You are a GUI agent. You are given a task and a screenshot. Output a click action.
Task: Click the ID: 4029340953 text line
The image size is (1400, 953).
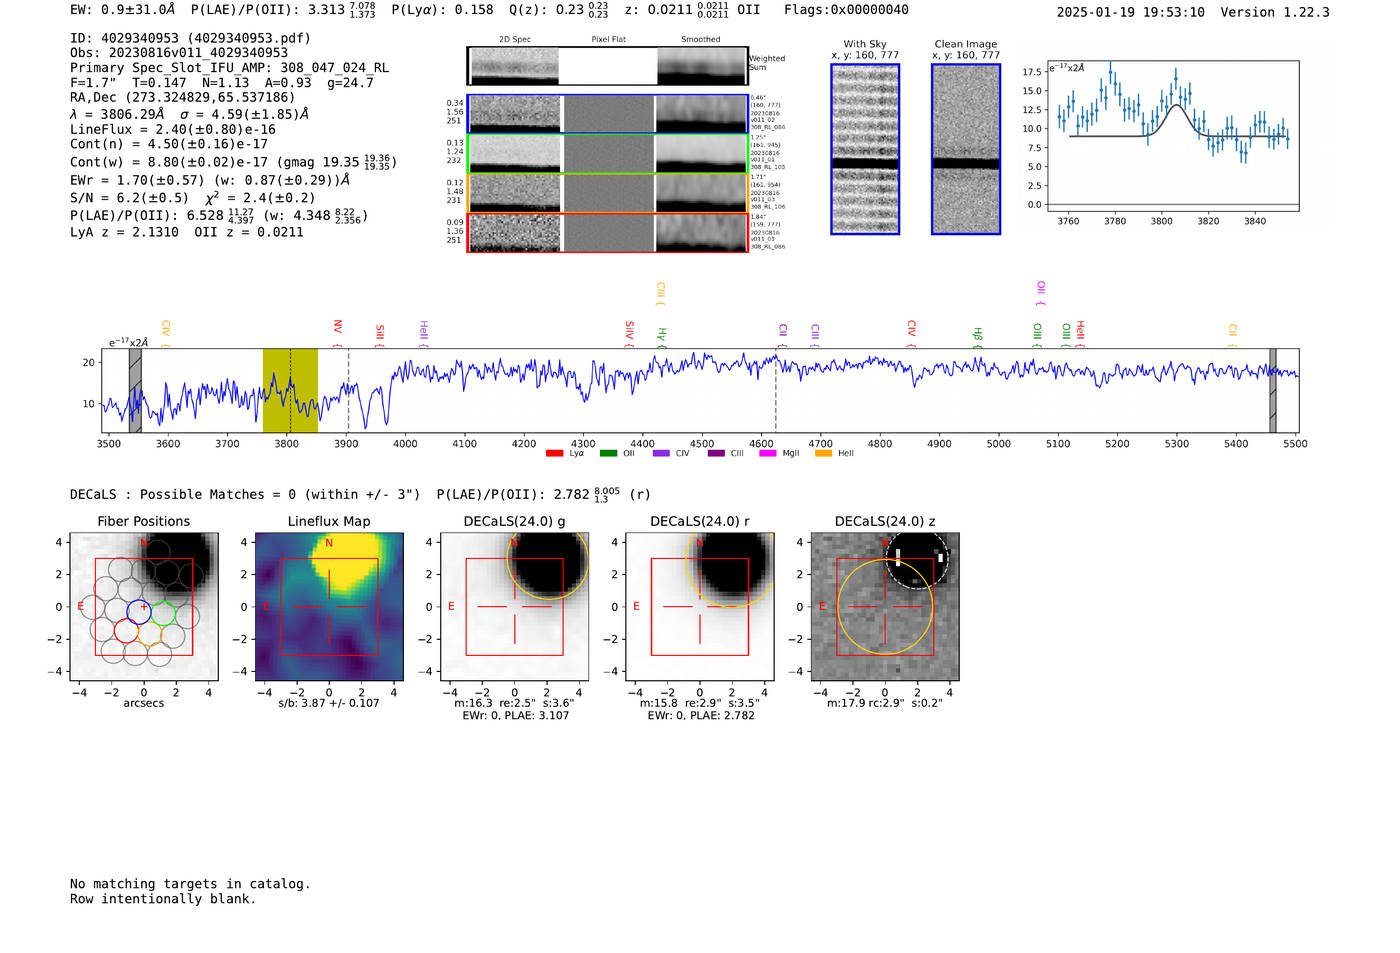(x=190, y=38)
